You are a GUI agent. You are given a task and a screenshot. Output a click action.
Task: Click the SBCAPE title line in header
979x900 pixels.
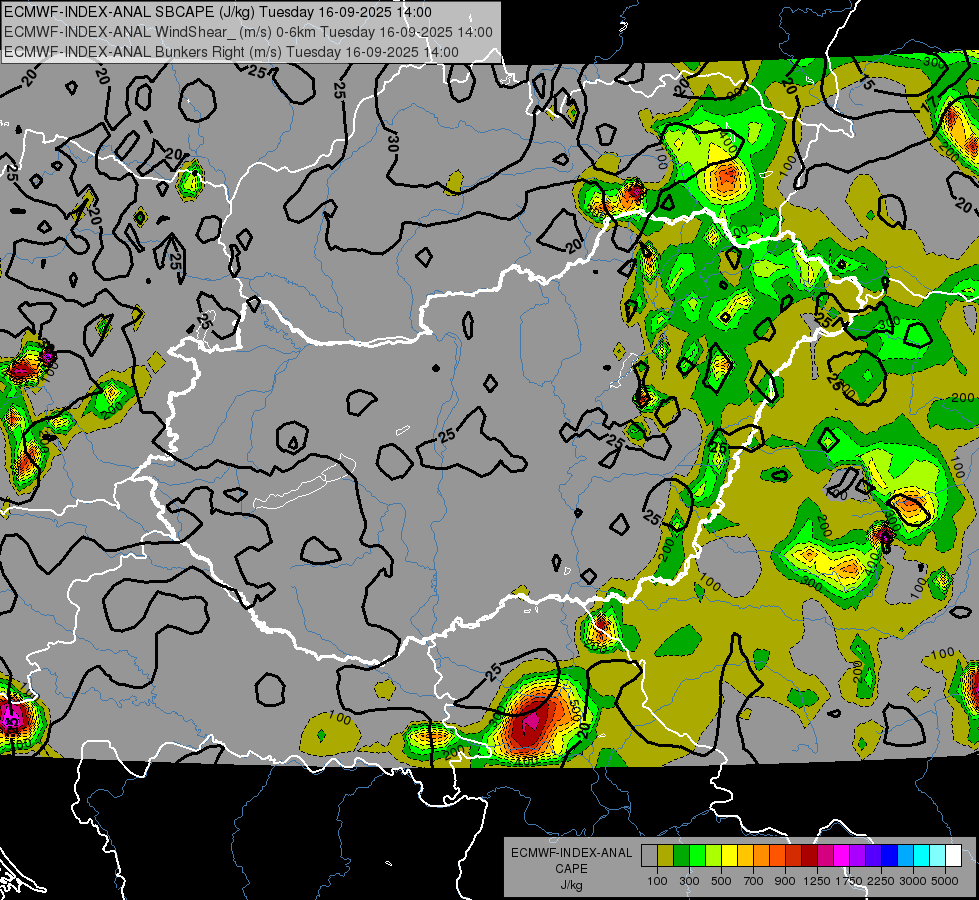tap(218, 12)
